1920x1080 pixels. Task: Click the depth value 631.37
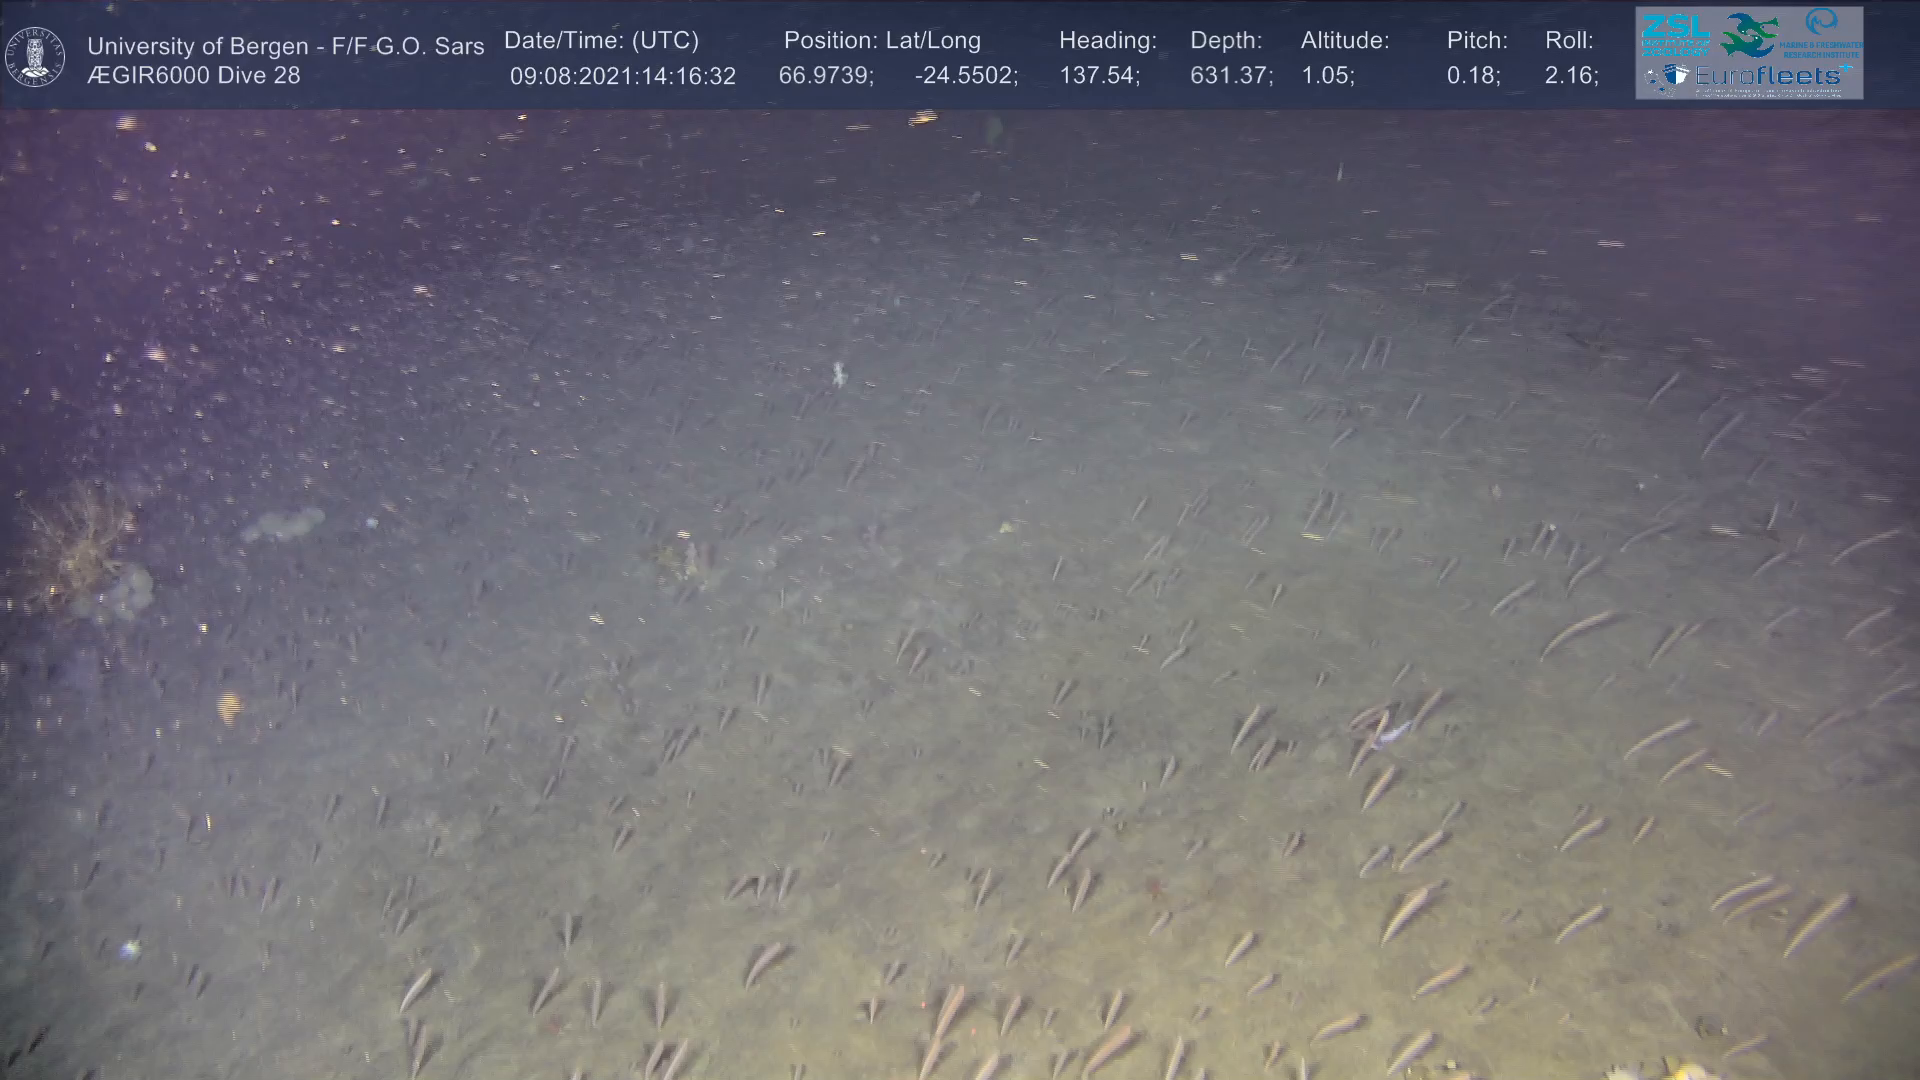(1230, 77)
